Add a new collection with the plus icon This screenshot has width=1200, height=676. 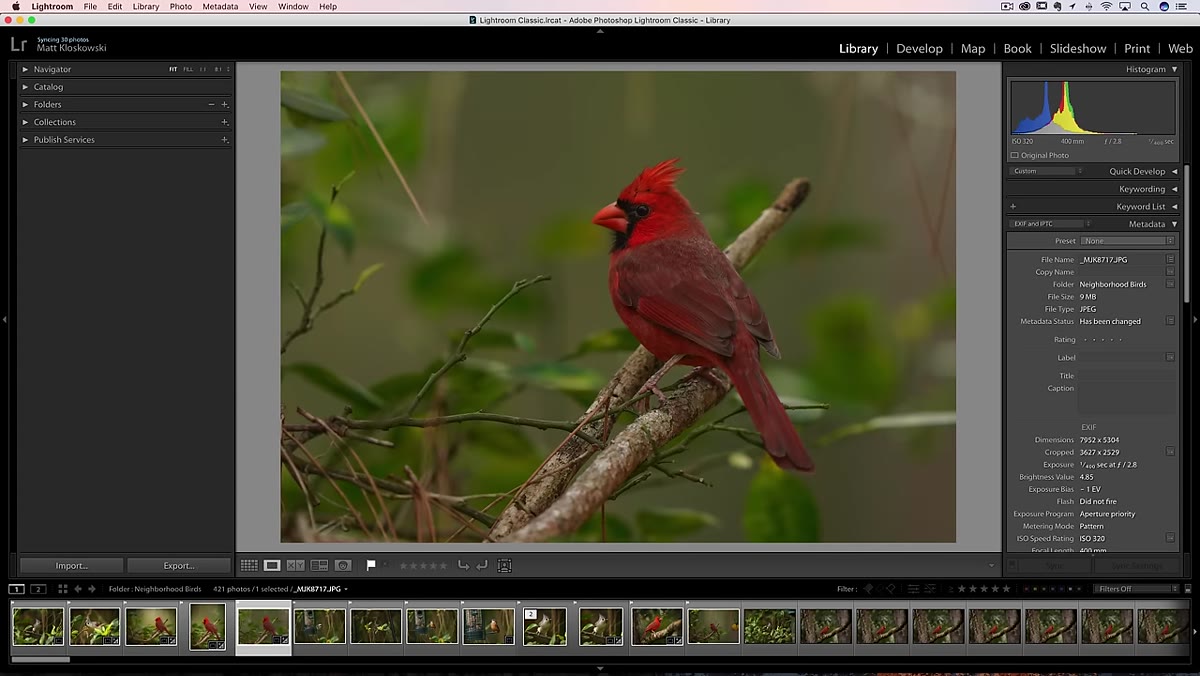pos(224,122)
